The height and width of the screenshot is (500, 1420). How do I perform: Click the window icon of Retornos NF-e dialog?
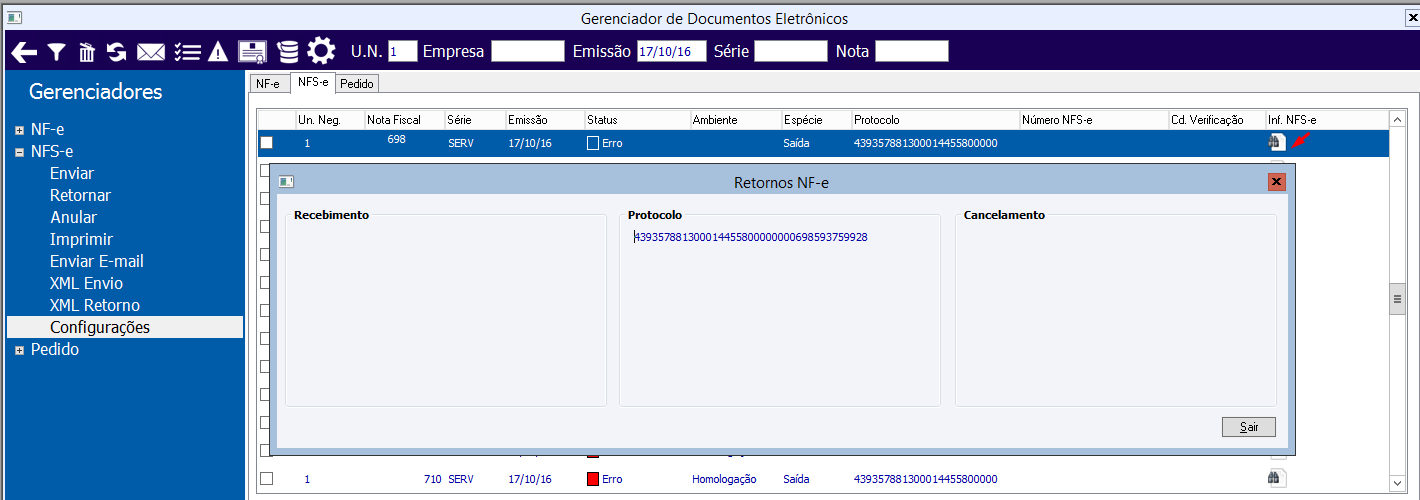[286, 182]
